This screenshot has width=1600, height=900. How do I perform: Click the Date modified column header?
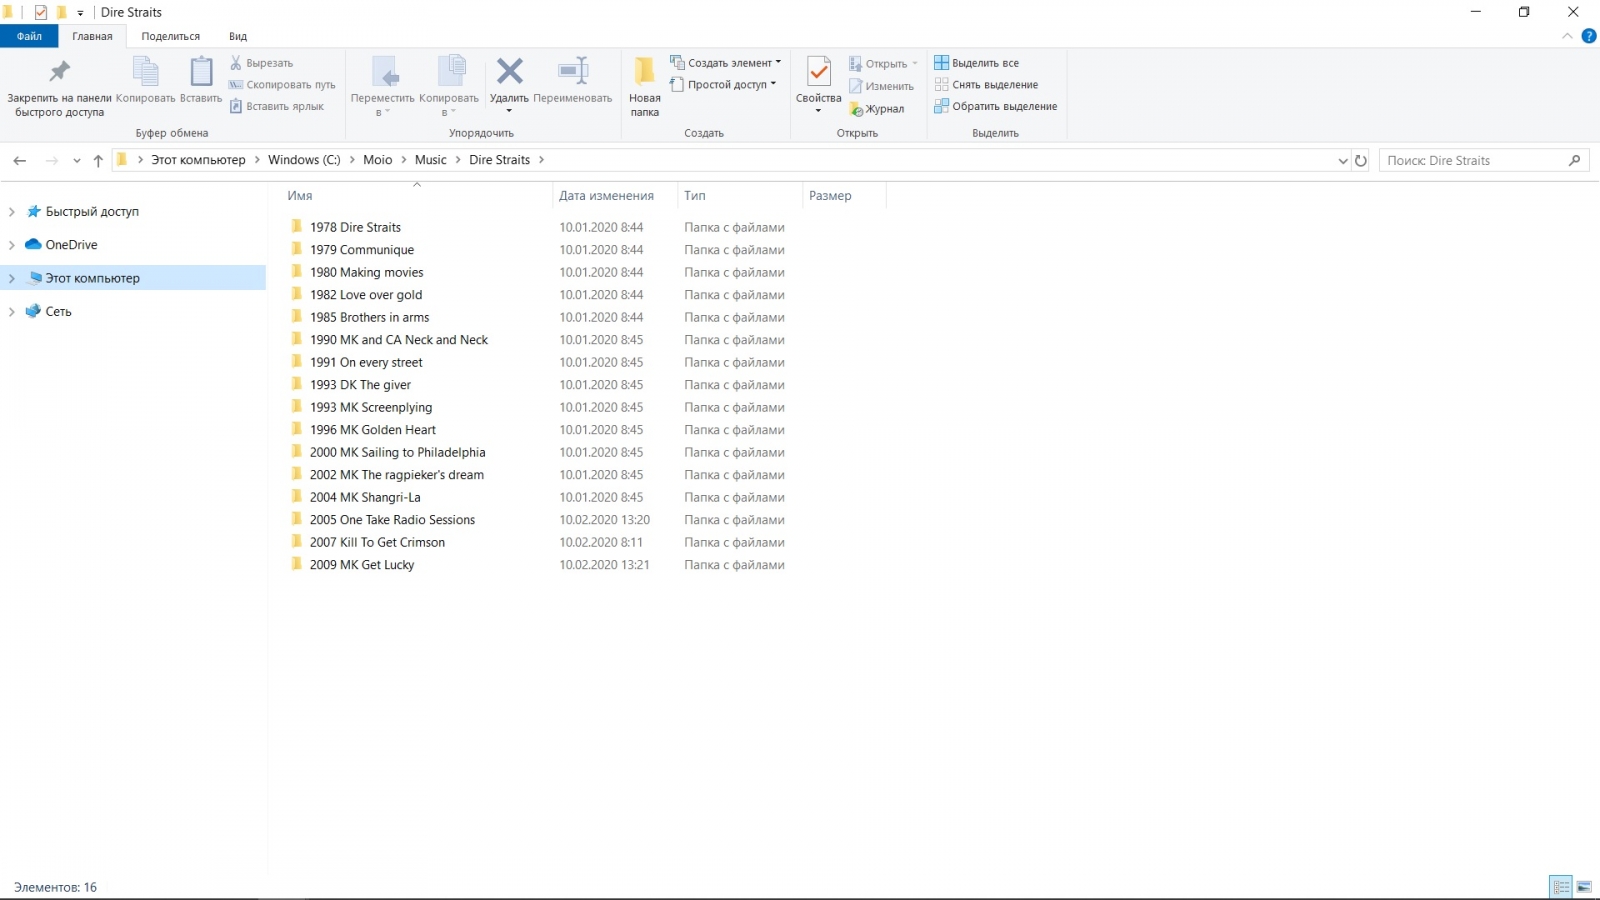pos(606,196)
